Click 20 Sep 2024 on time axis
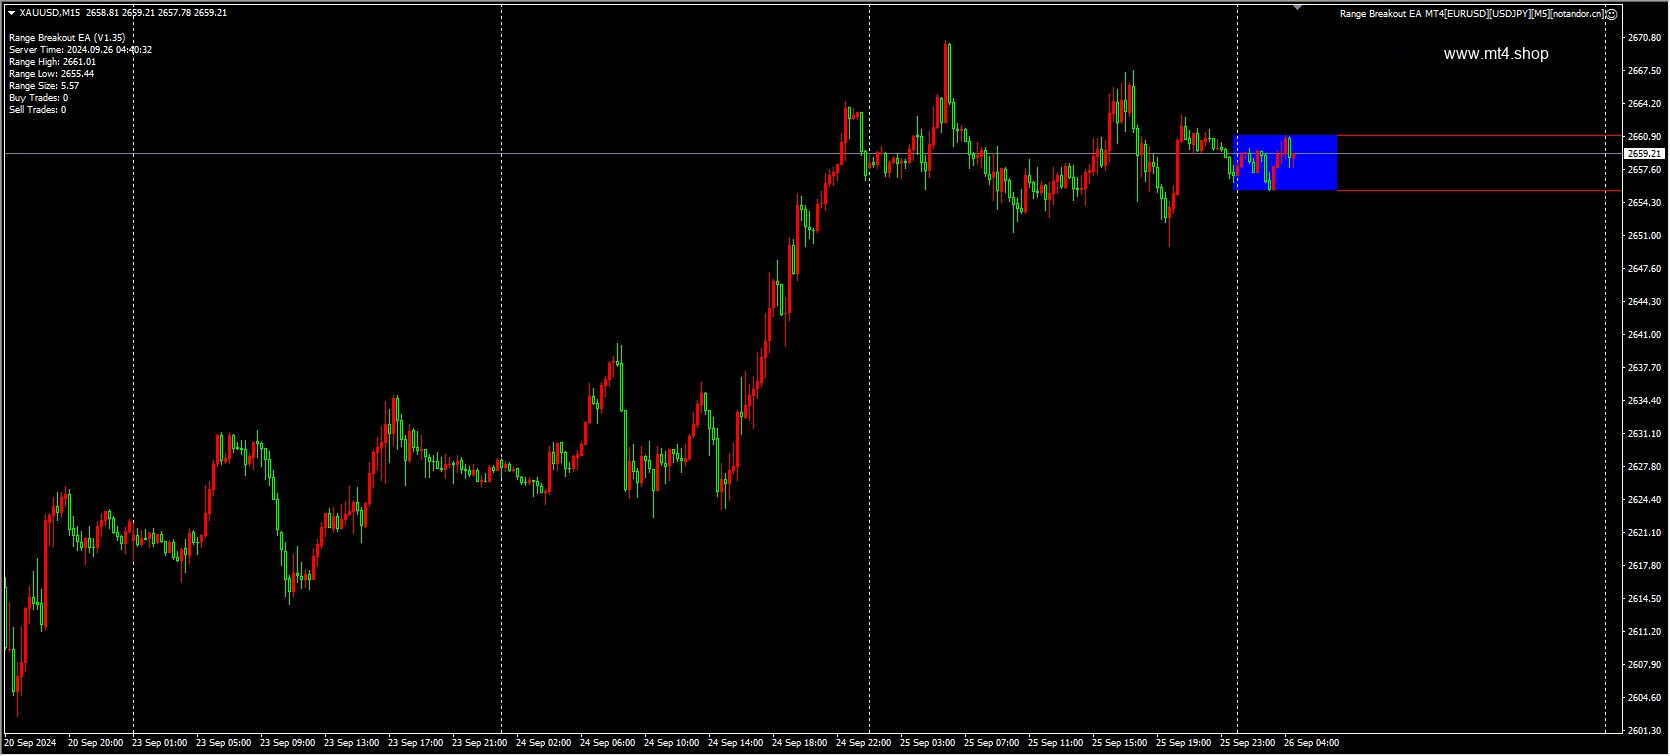This screenshot has height=756, width=1670. click(x=31, y=744)
